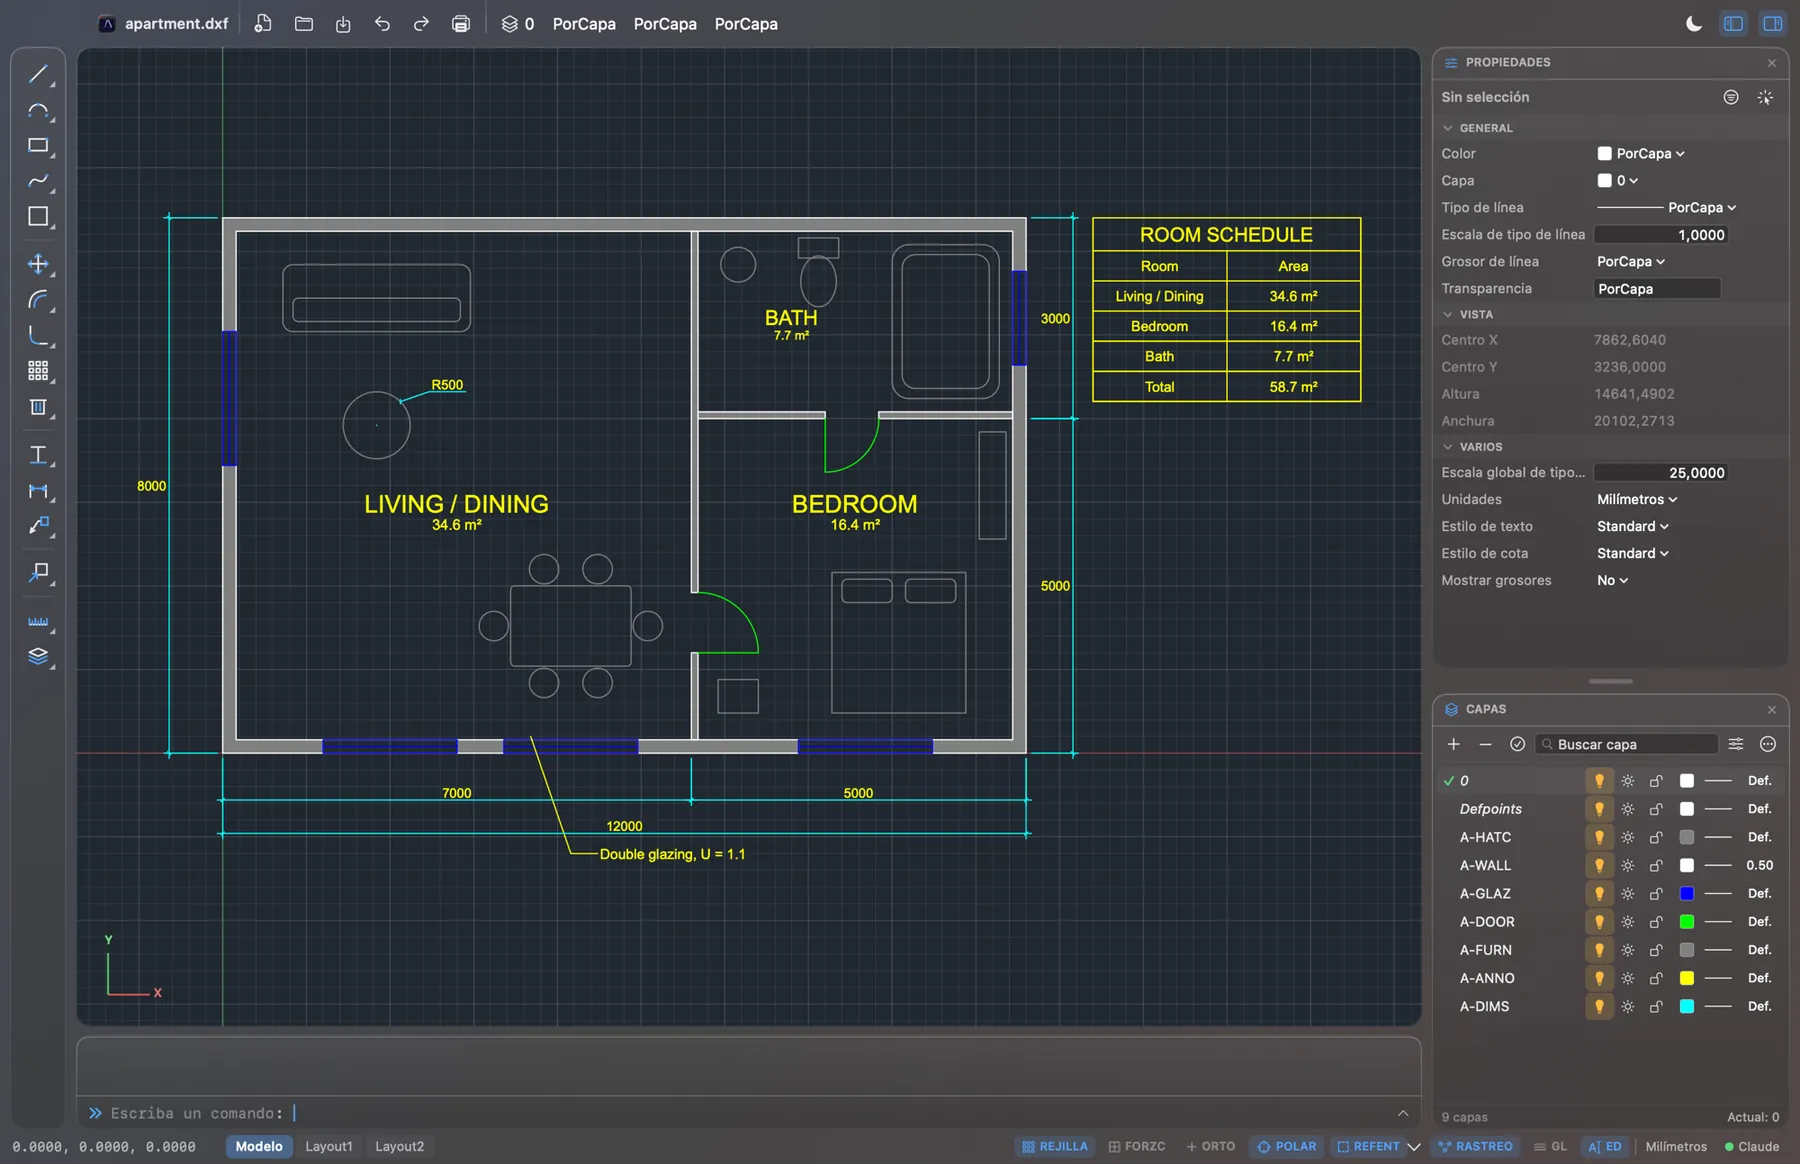The width and height of the screenshot is (1800, 1164).
Task: Select the Text tool
Action: coord(38,455)
